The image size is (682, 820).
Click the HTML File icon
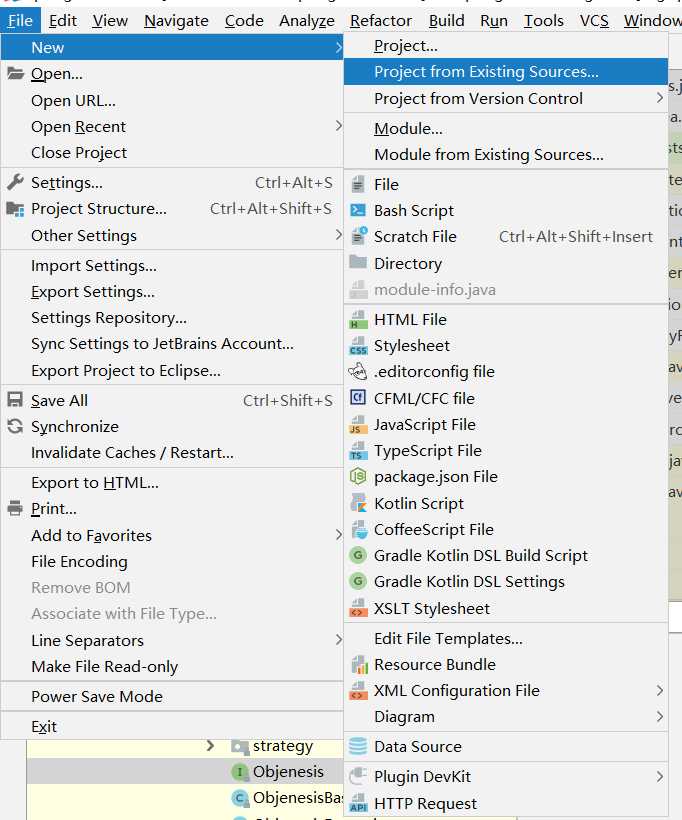(x=358, y=319)
